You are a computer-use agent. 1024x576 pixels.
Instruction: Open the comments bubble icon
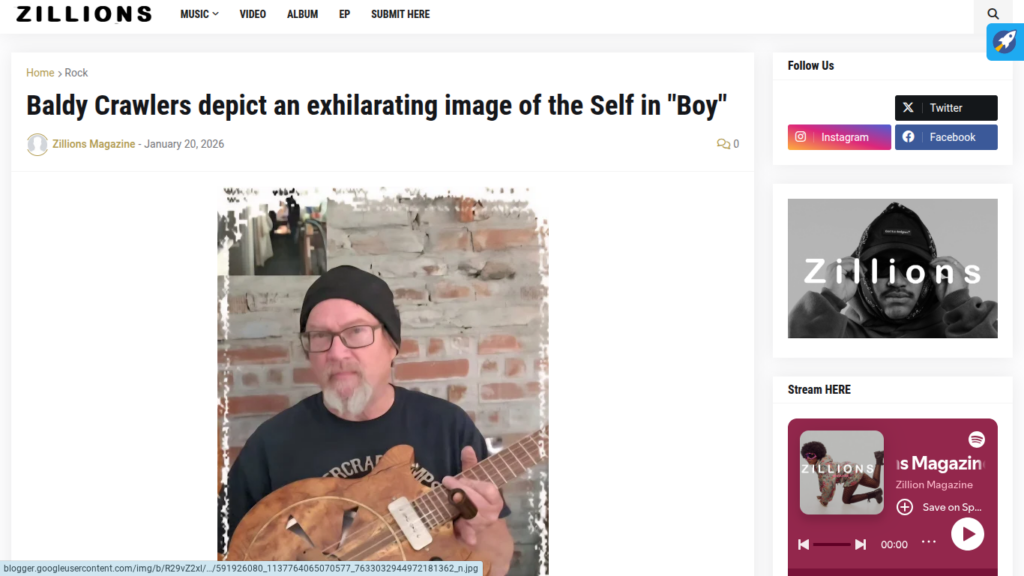(723, 144)
